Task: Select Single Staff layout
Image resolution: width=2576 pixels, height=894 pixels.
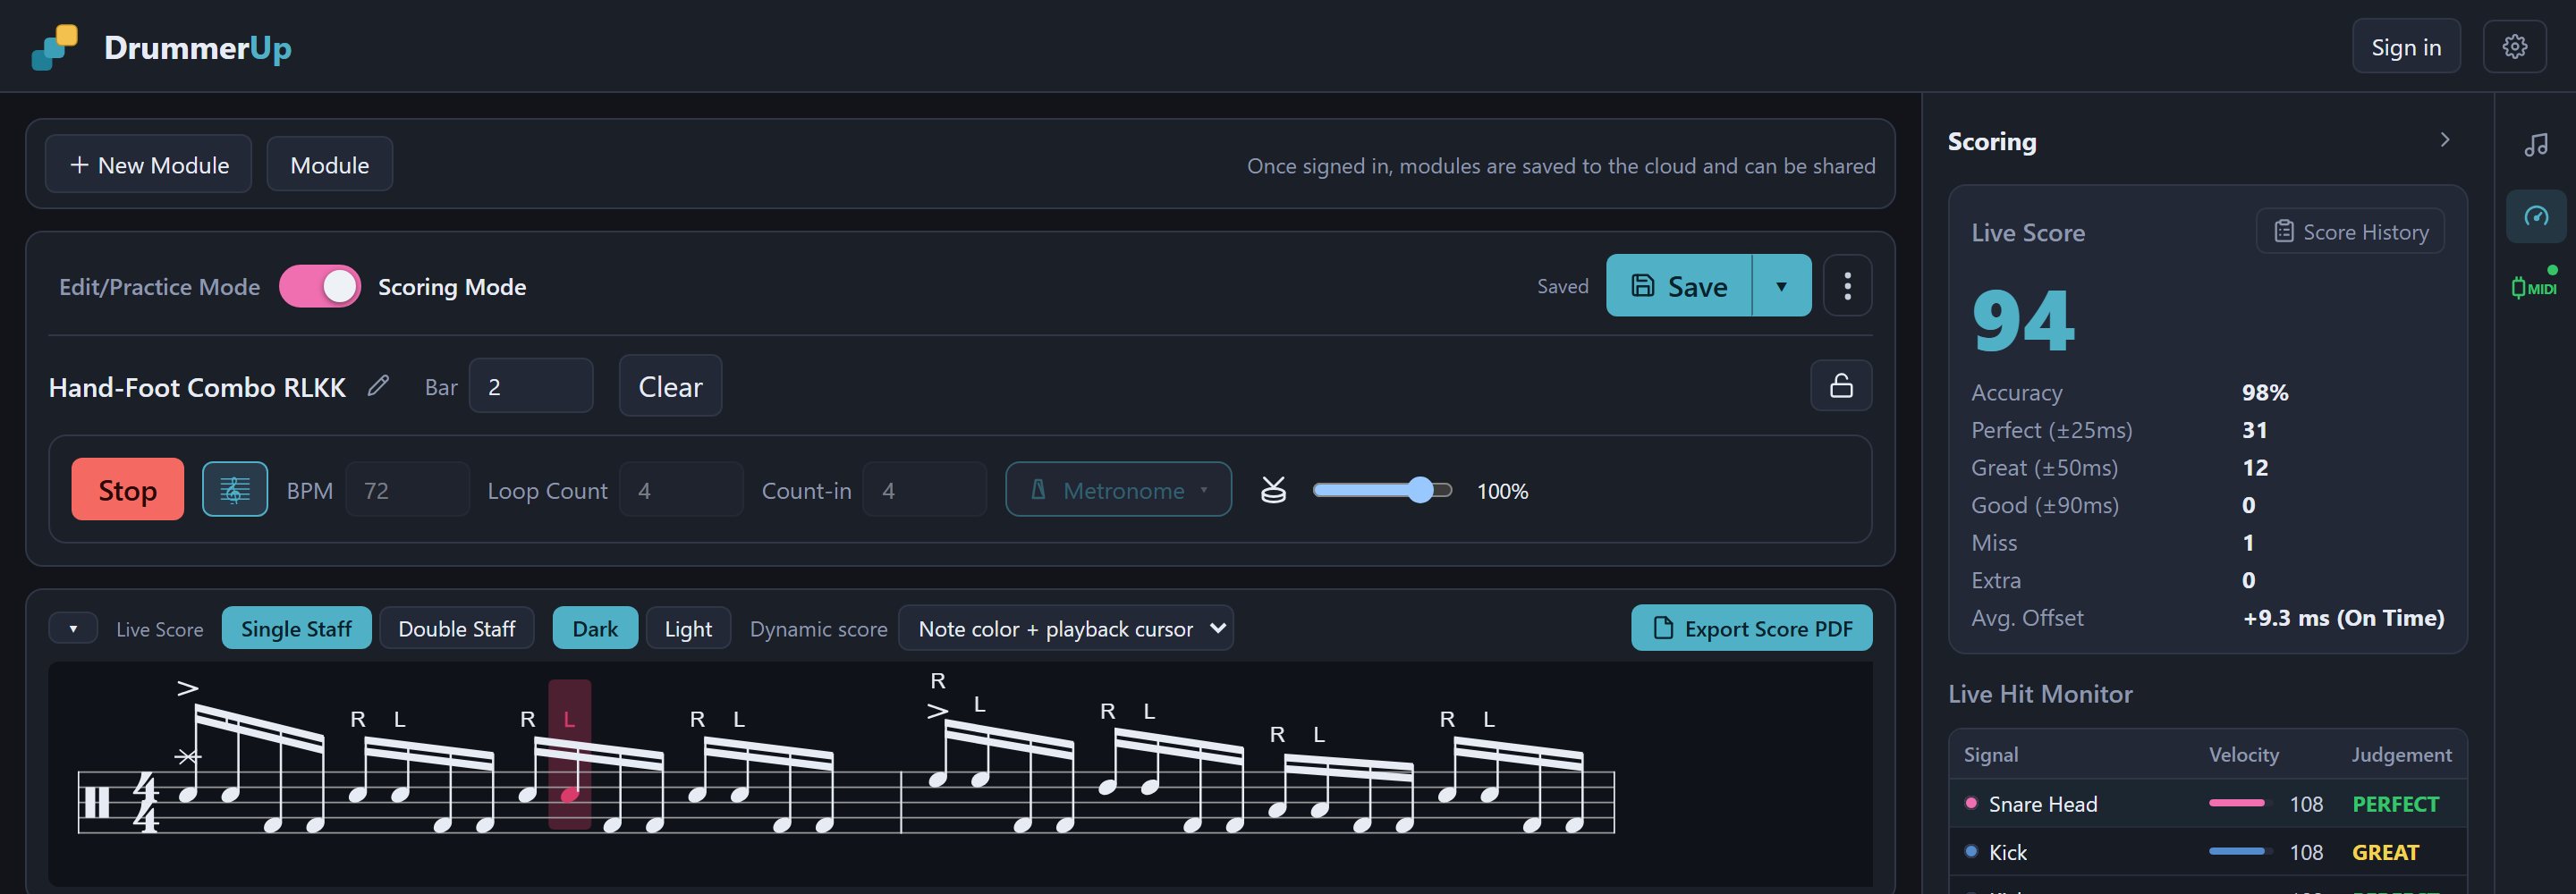Action: (x=296, y=628)
